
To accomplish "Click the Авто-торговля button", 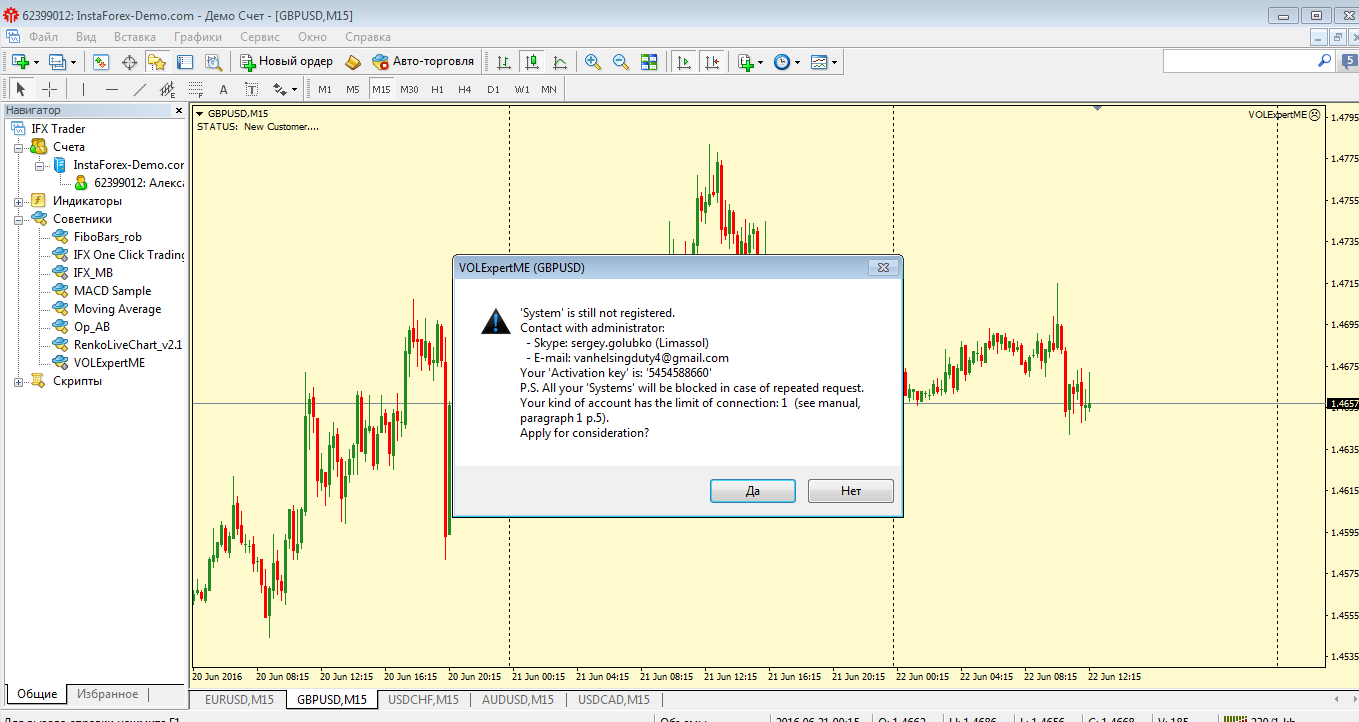I will [423, 62].
